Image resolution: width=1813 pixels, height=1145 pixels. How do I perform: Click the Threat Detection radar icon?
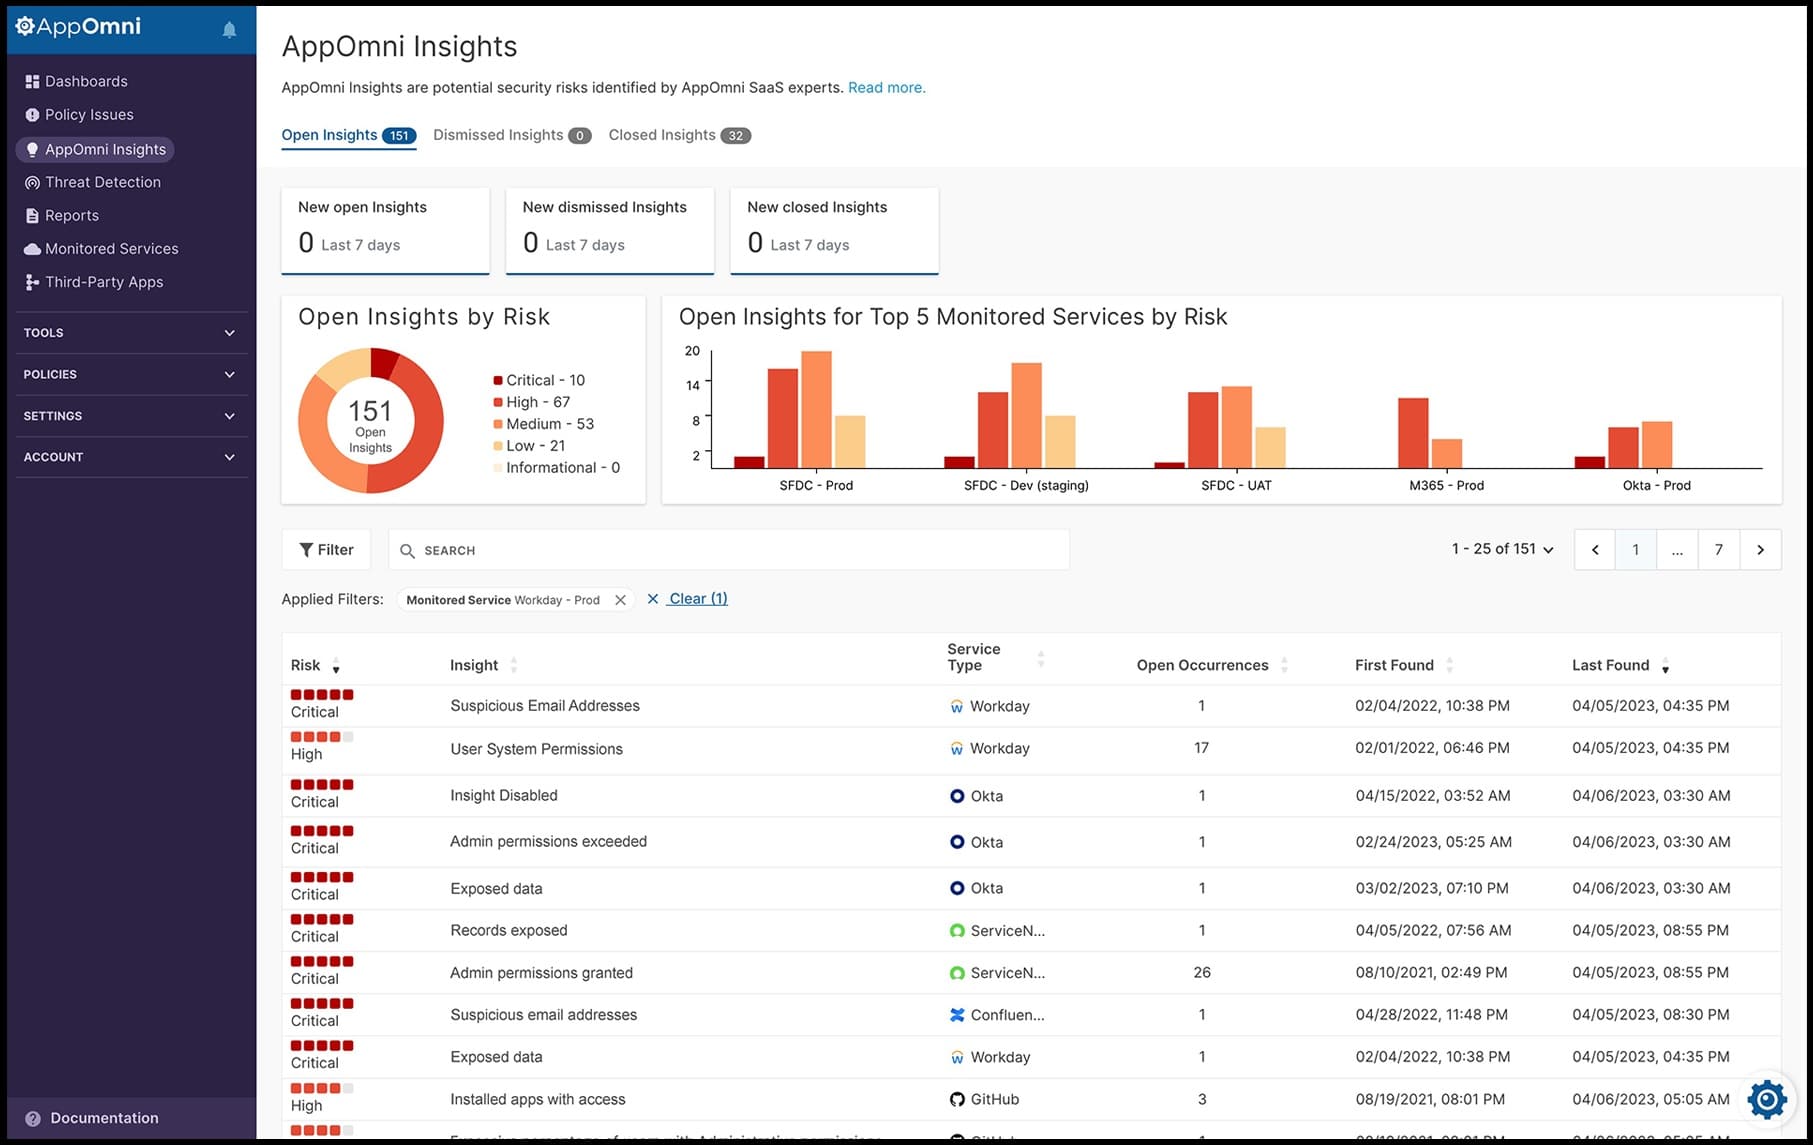[32, 183]
